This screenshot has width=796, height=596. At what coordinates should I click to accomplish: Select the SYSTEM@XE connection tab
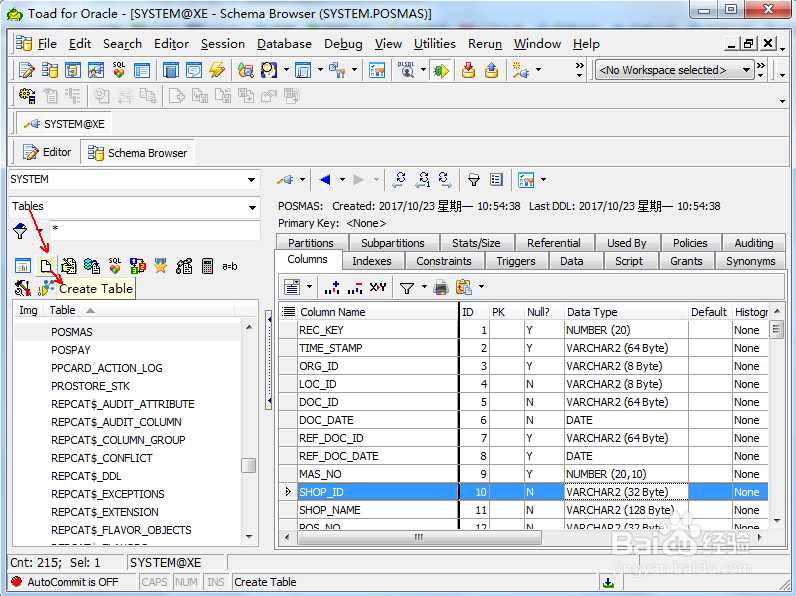64,124
